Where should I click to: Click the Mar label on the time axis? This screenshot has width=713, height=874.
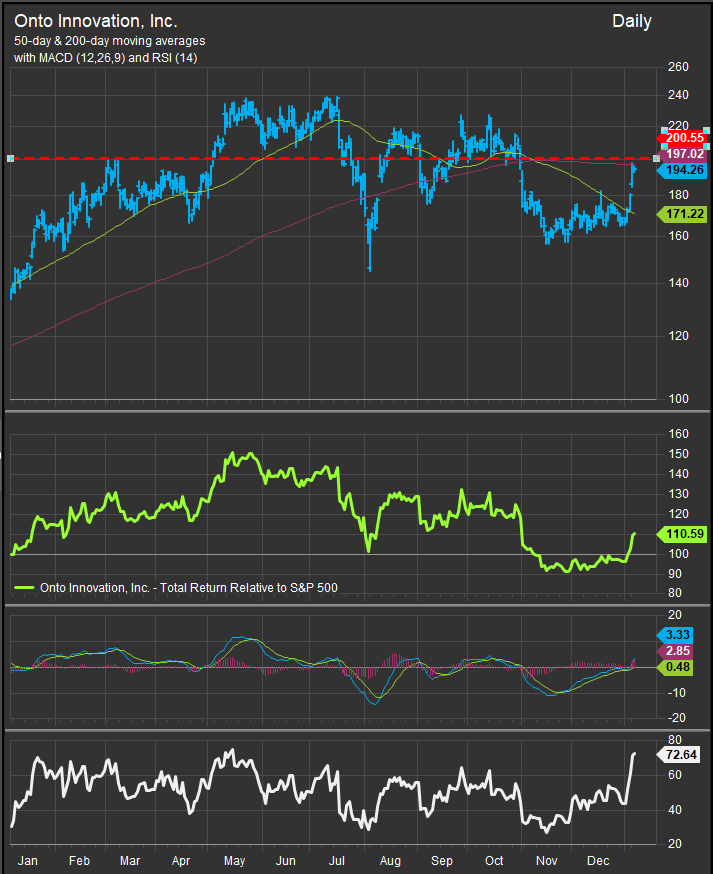tap(130, 861)
